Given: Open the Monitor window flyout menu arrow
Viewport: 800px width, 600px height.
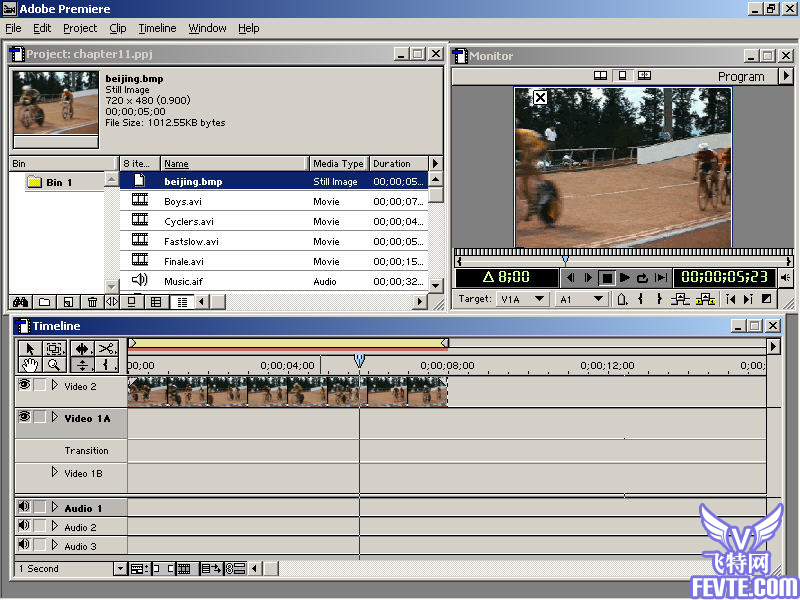Looking at the screenshot, I should 786,76.
